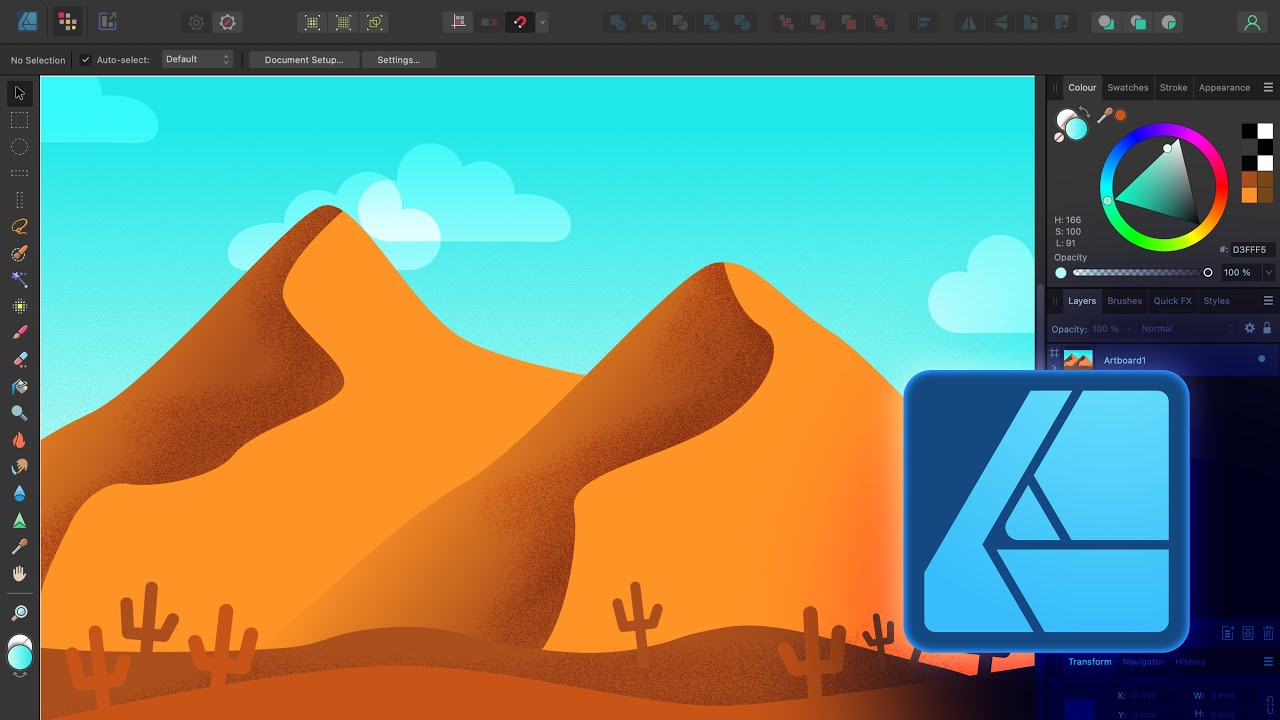Select the Pixel tool
The height and width of the screenshot is (720, 1280).
(19, 307)
